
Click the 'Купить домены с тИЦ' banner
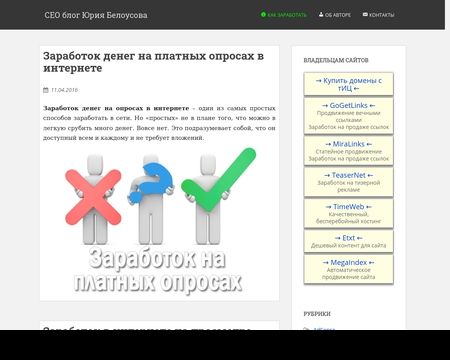coord(348,84)
